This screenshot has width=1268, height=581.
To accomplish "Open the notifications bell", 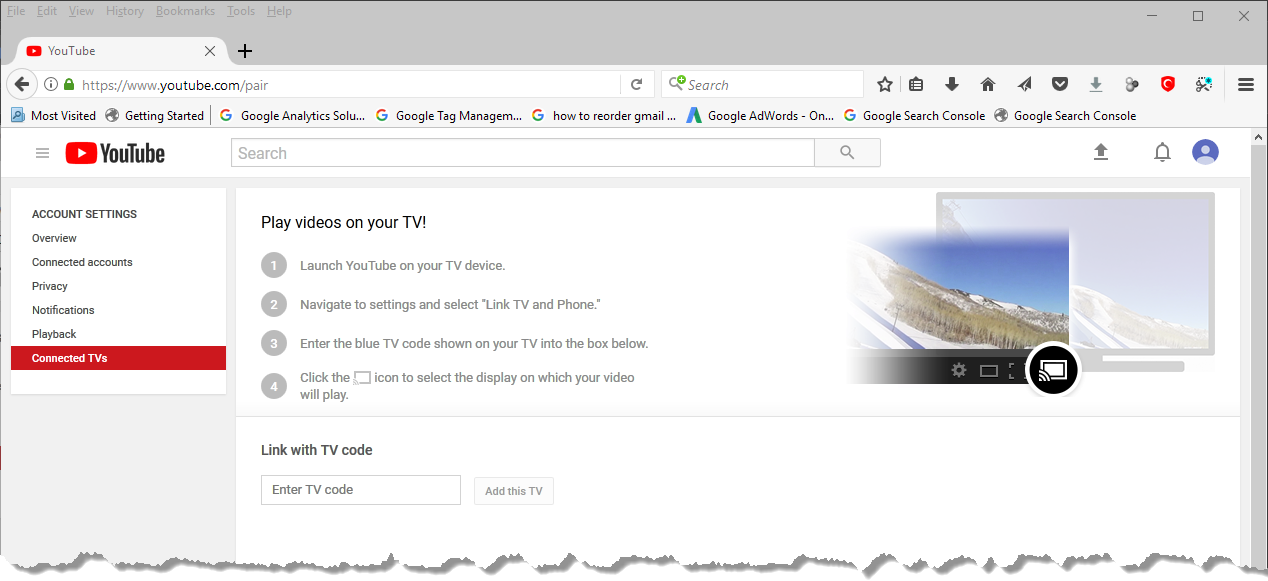I will (x=1162, y=153).
